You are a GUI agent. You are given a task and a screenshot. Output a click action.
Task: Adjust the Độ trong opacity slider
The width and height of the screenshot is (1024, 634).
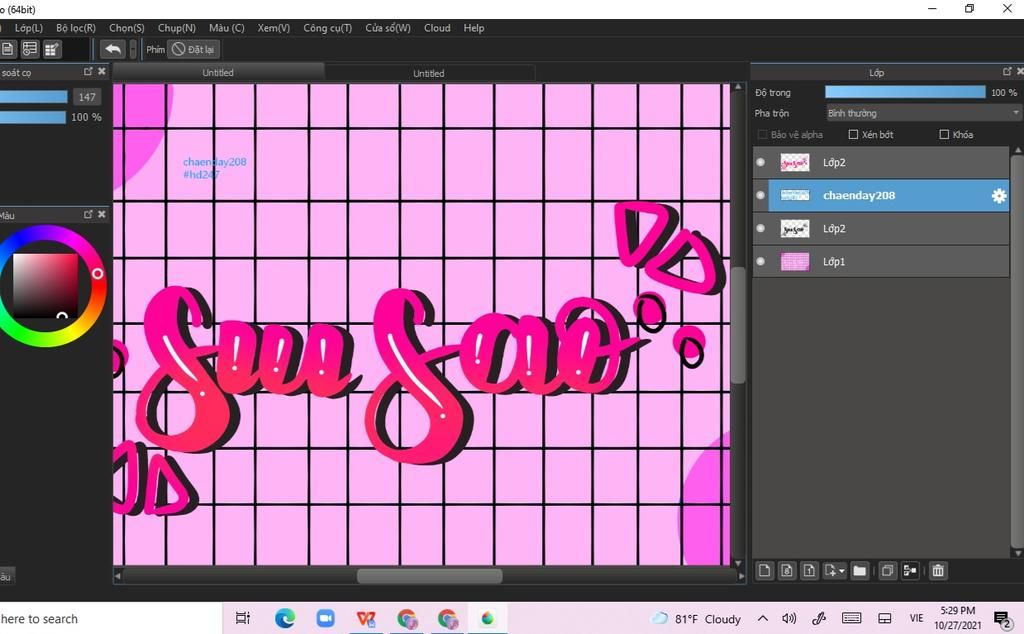coord(905,92)
